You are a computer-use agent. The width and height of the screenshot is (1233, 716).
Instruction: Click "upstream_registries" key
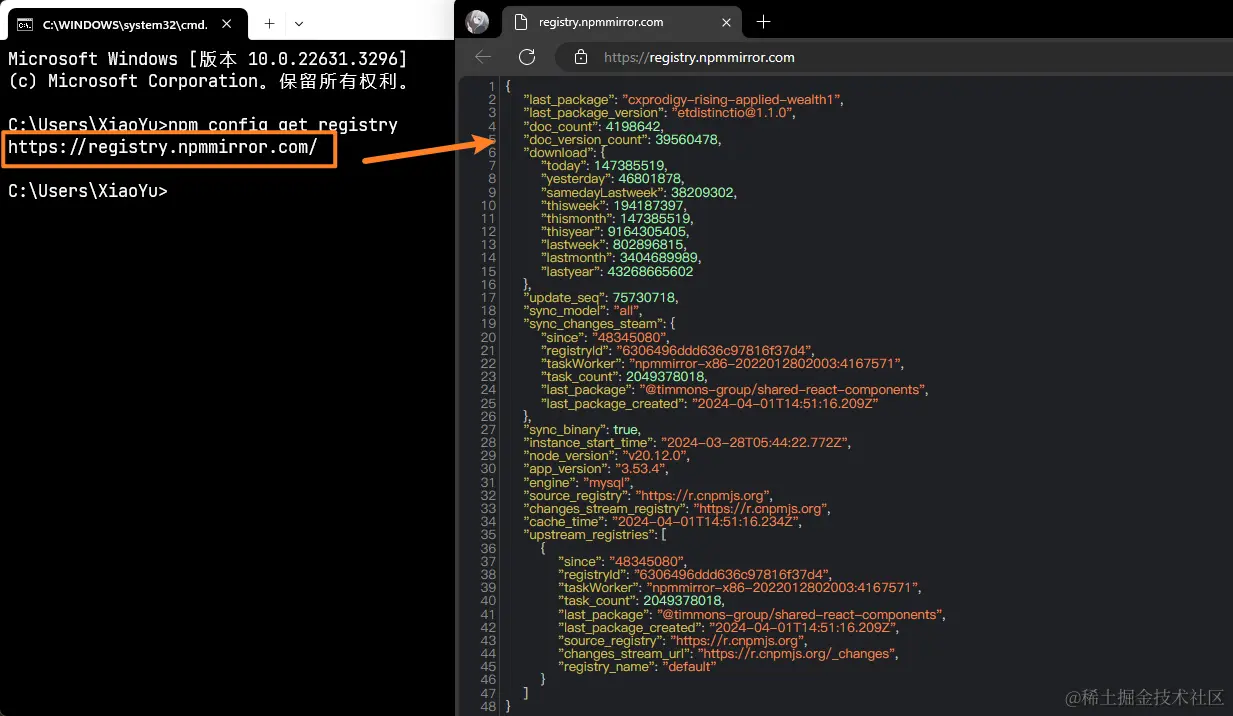tap(591, 534)
